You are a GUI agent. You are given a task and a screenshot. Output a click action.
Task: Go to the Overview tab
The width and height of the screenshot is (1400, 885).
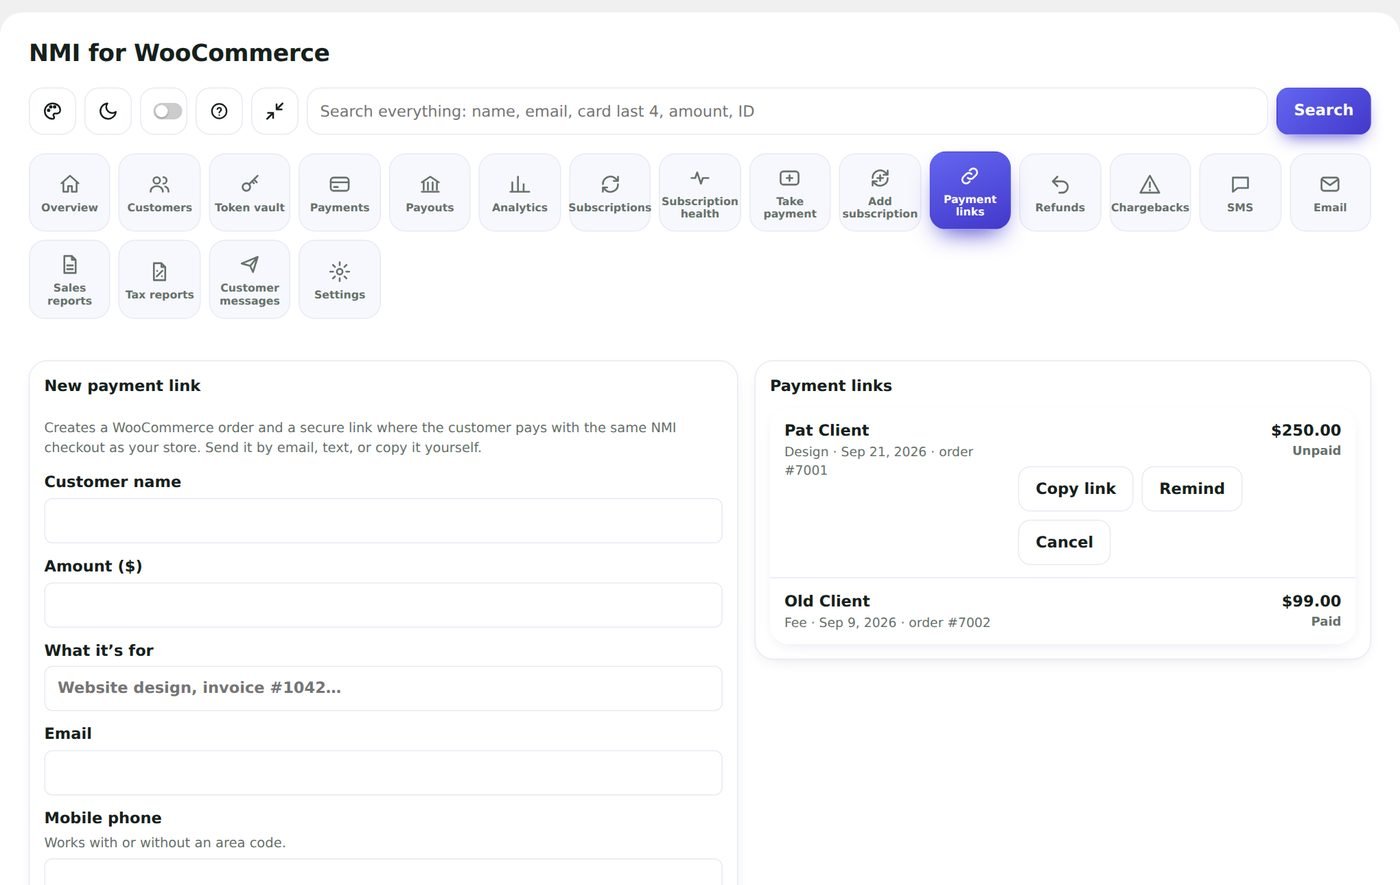(70, 192)
